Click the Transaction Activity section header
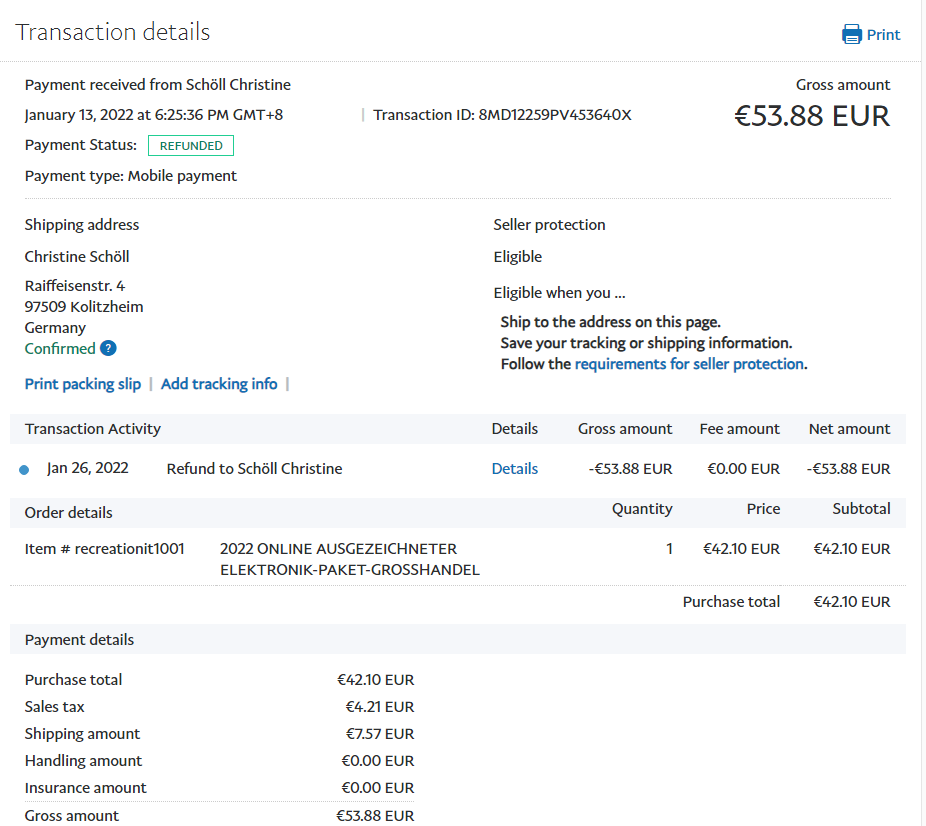The height and width of the screenshot is (826, 926). (x=93, y=429)
